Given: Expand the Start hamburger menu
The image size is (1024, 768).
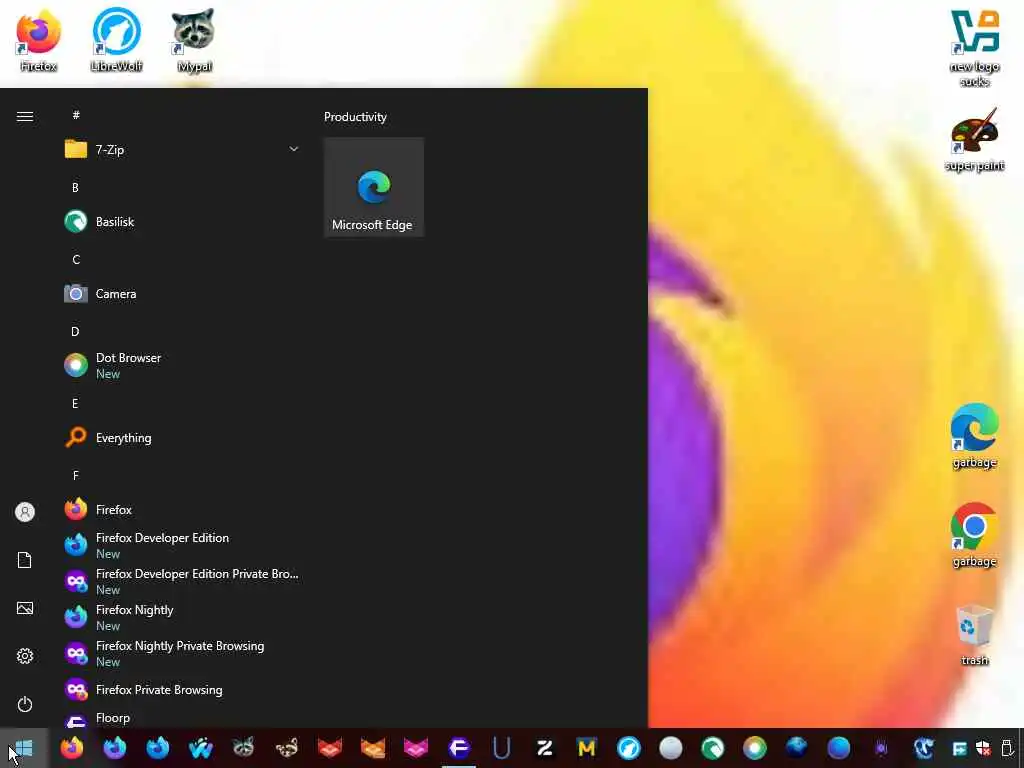Looking at the screenshot, I should [x=25, y=116].
